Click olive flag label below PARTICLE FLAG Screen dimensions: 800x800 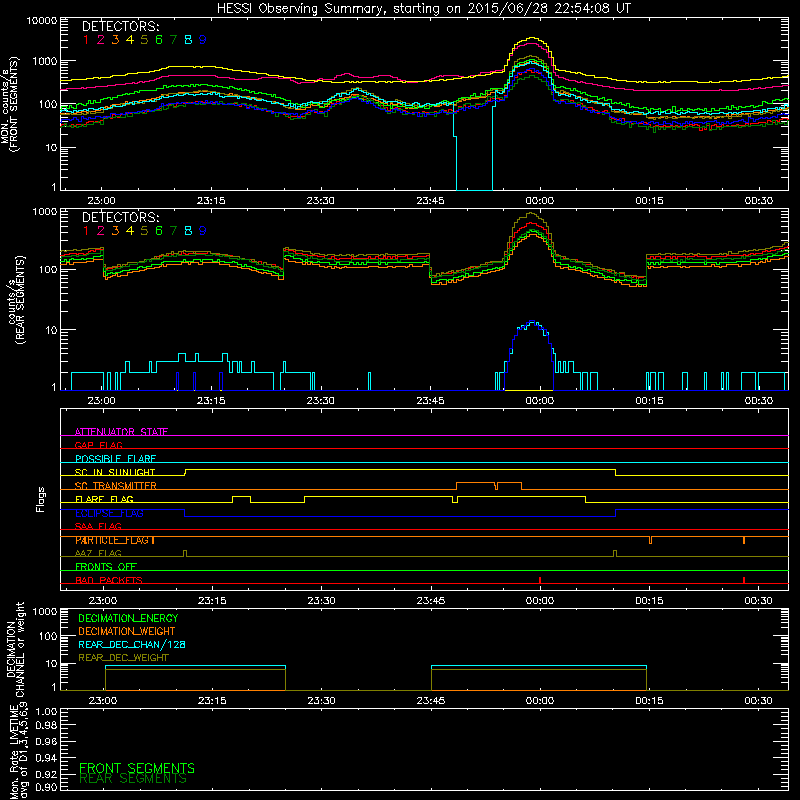pyautogui.click(x=98, y=553)
